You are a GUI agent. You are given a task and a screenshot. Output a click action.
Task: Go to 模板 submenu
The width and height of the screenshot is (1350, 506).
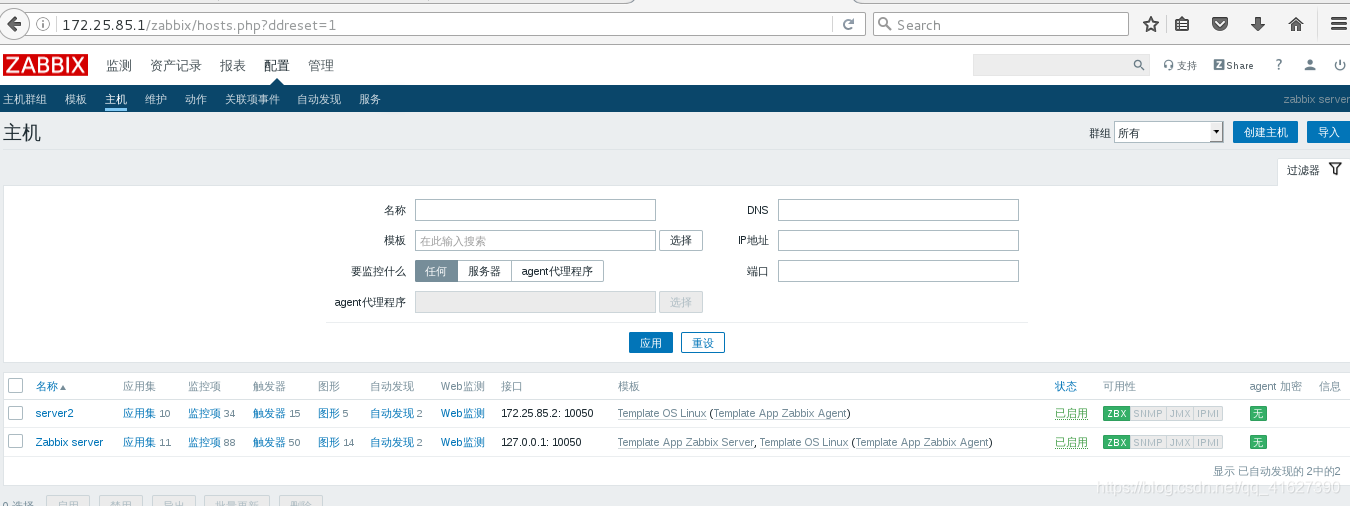pyautogui.click(x=76, y=99)
